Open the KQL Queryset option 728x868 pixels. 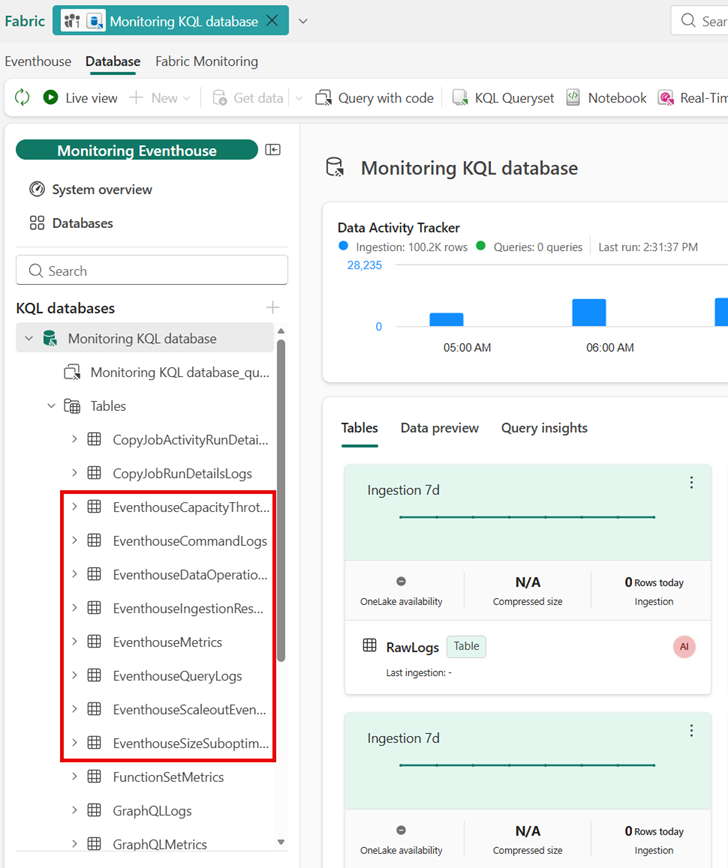click(x=503, y=98)
